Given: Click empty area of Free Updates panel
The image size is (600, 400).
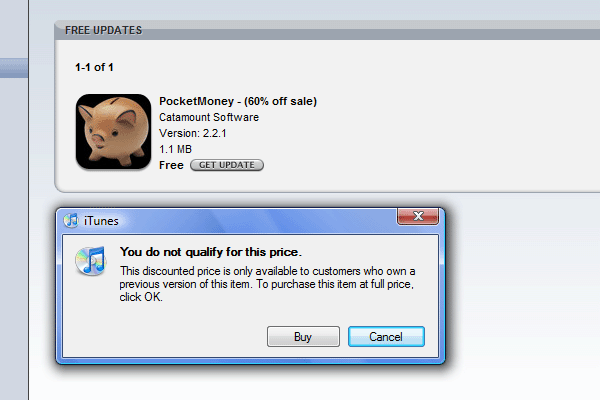Looking at the screenshot, I should pyautogui.click(x=440, y=115).
